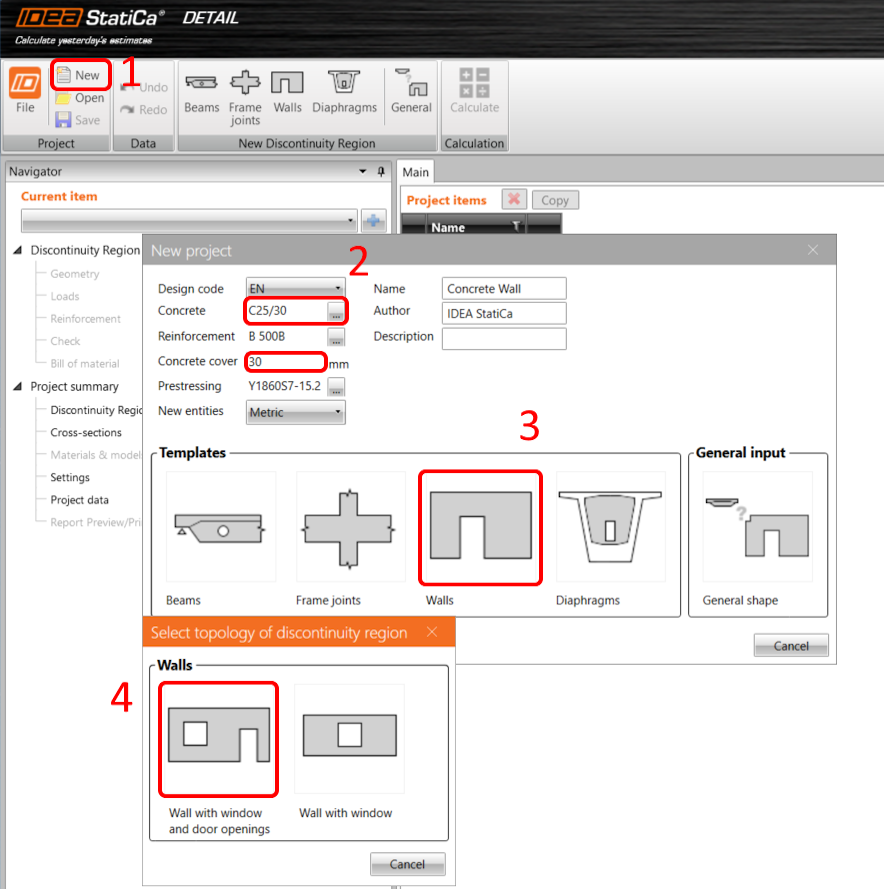Click the Concrete cover input field
Viewport: 884px width, 889px height.
[x=285, y=362]
